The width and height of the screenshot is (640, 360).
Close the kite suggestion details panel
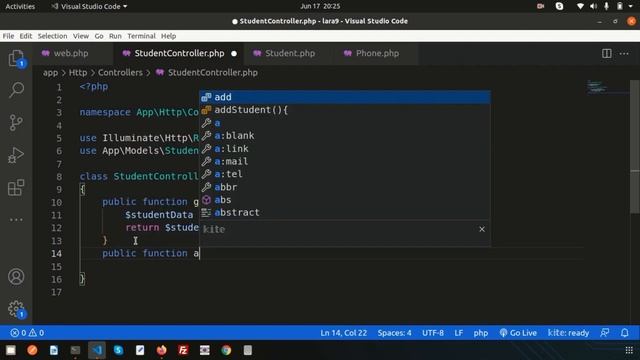[x=482, y=229]
